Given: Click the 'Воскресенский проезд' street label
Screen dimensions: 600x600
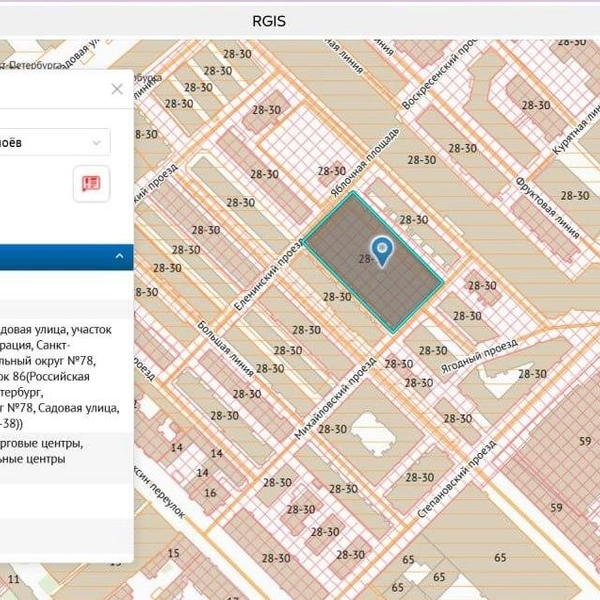Looking at the screenshot, I should 439,74.
